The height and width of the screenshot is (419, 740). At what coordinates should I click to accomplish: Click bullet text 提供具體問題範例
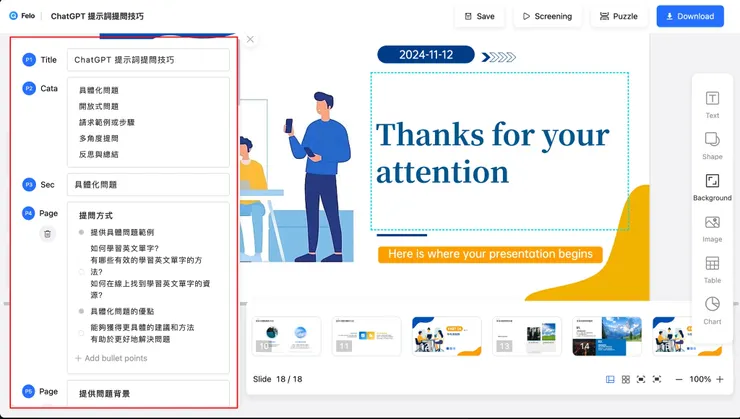point(122,232)
